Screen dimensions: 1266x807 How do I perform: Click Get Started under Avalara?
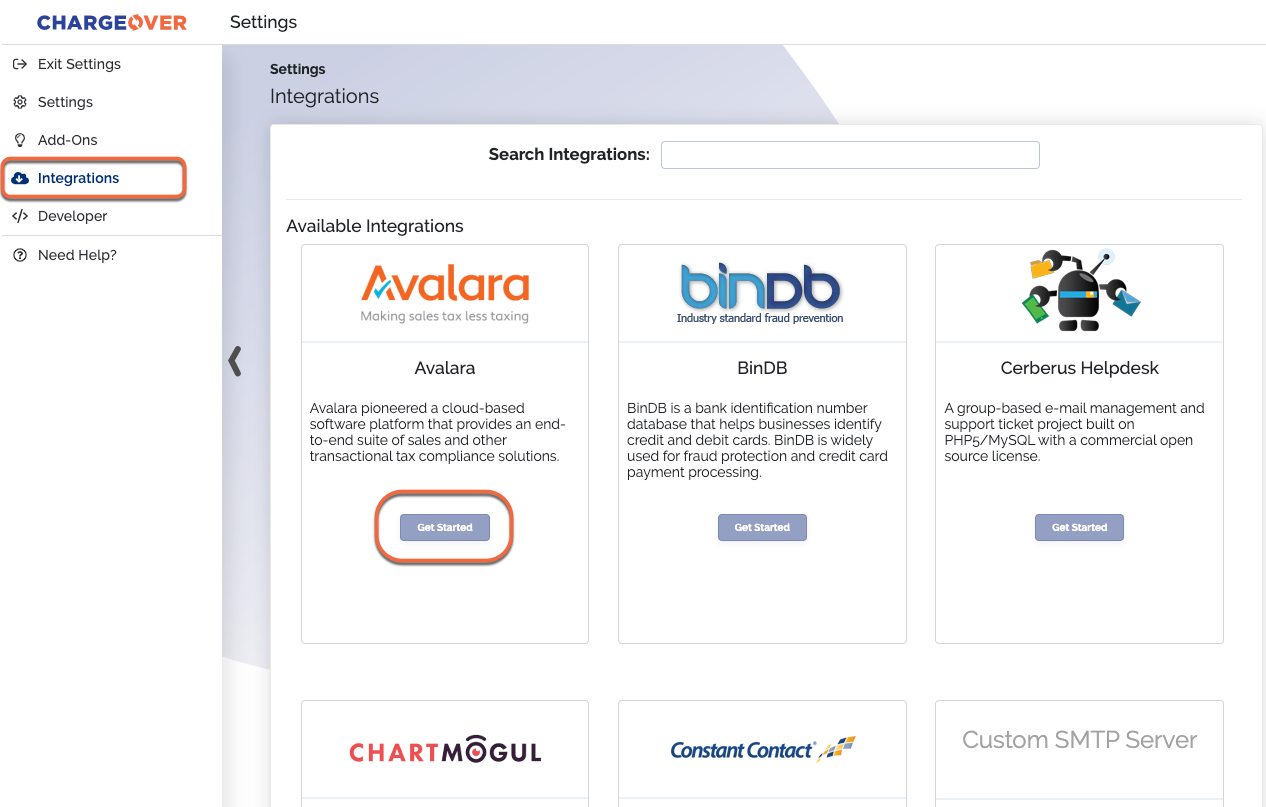coord(445,527)
